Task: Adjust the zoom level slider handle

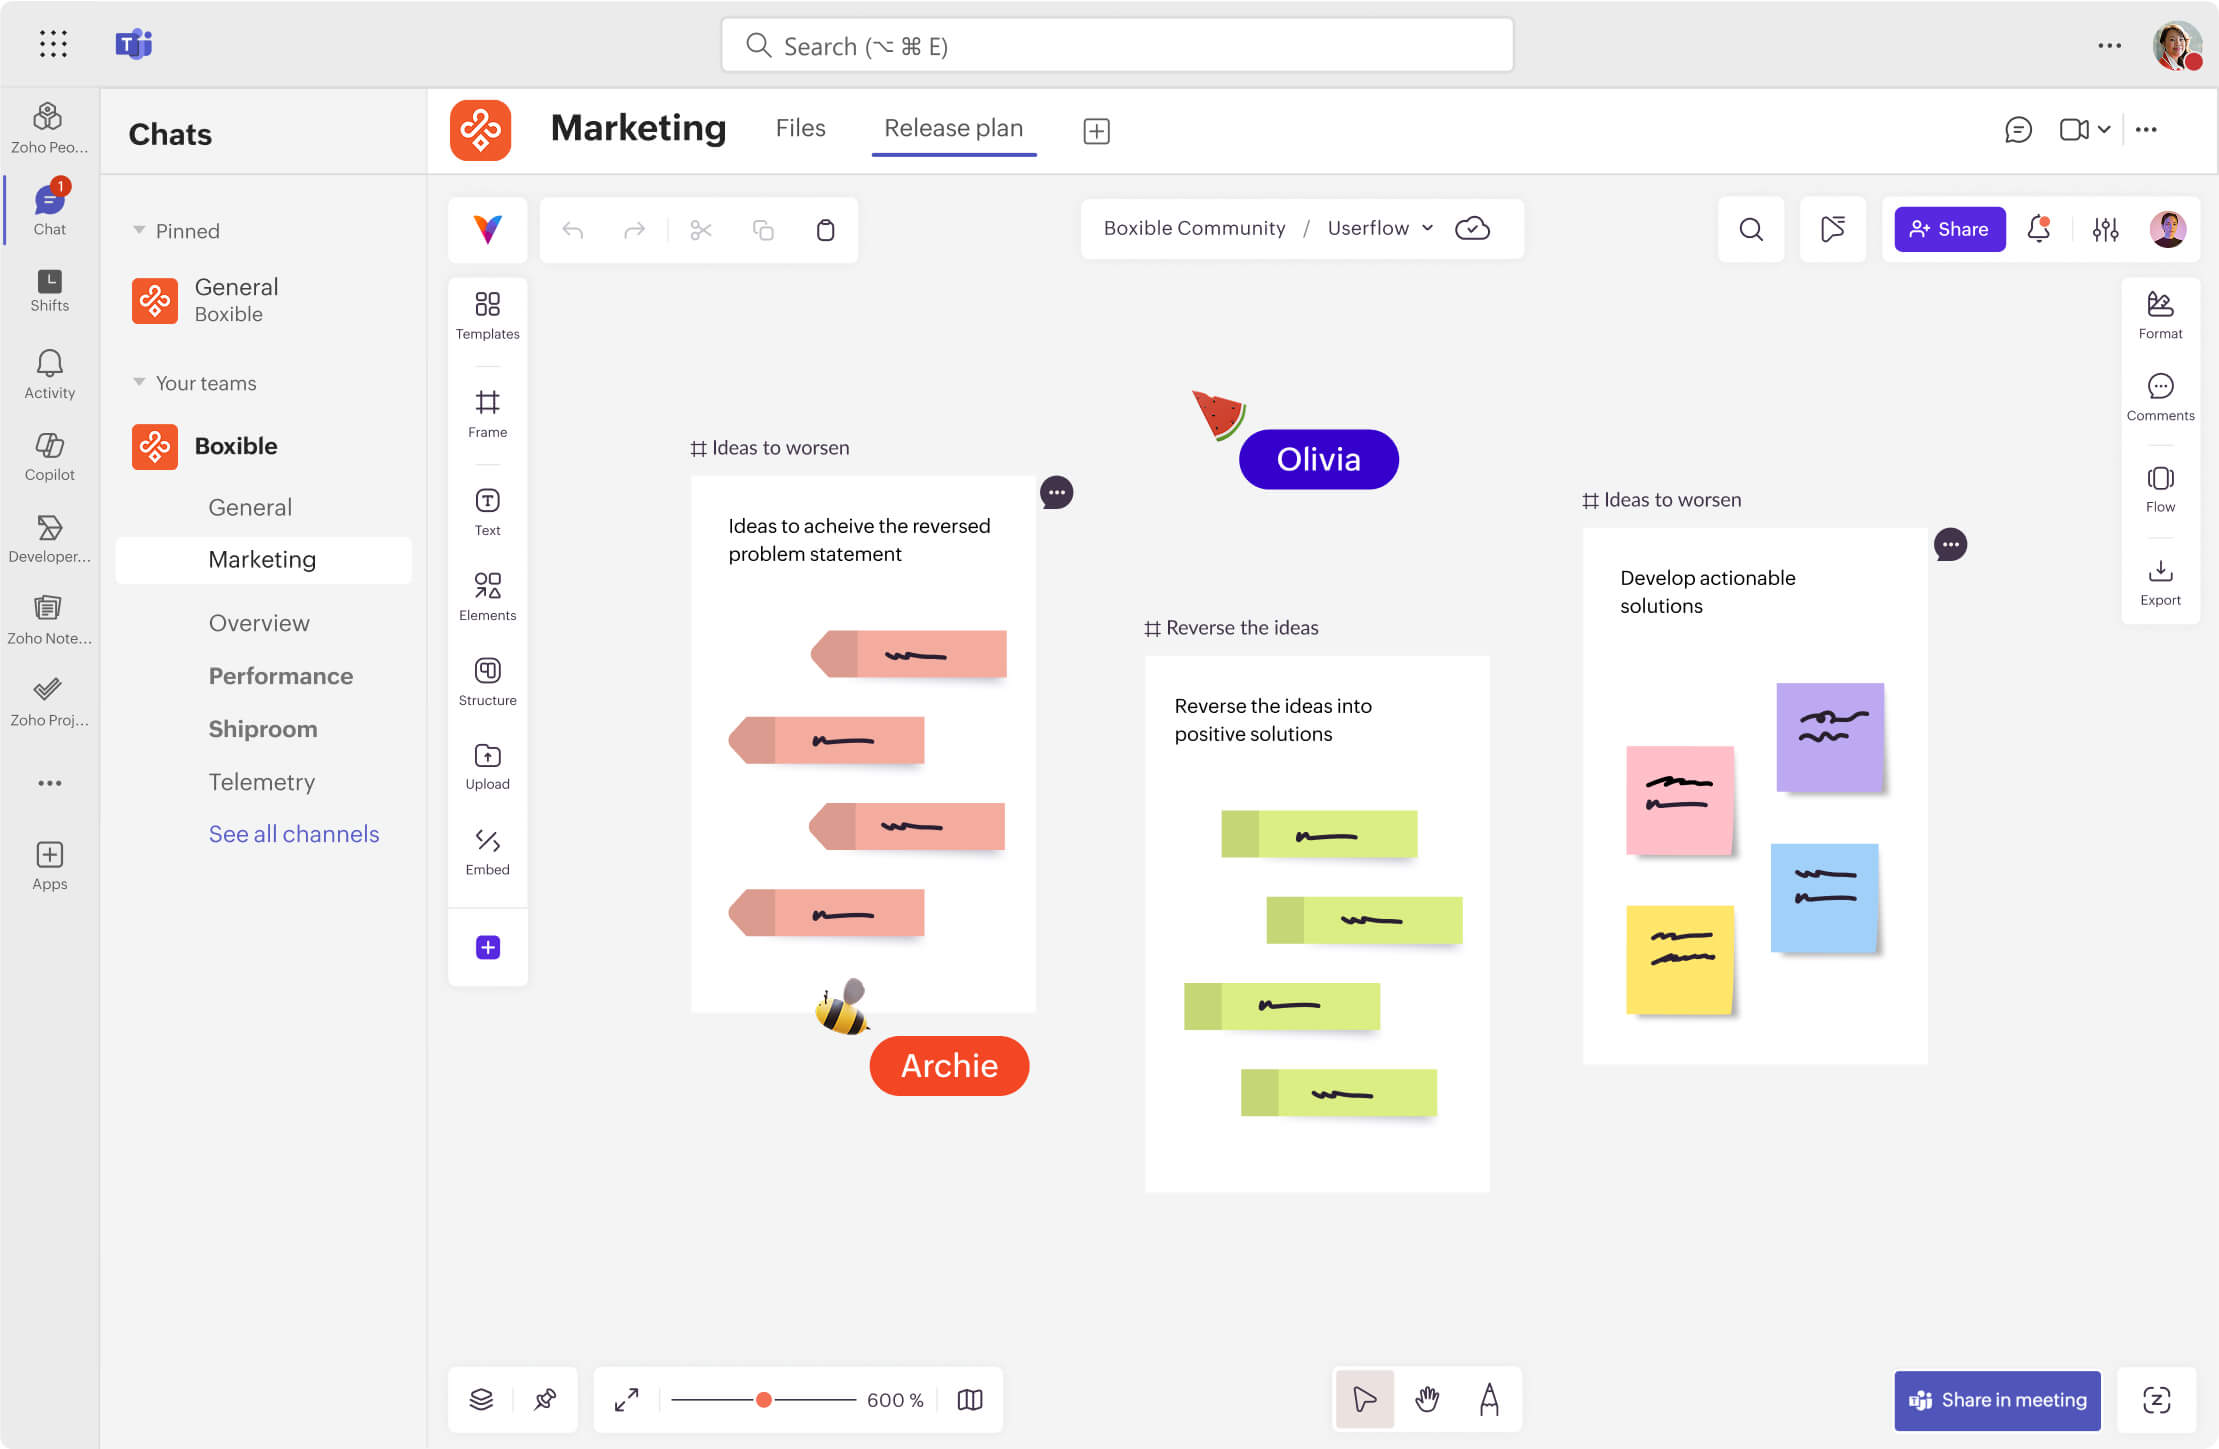Action: [764, 1399]
